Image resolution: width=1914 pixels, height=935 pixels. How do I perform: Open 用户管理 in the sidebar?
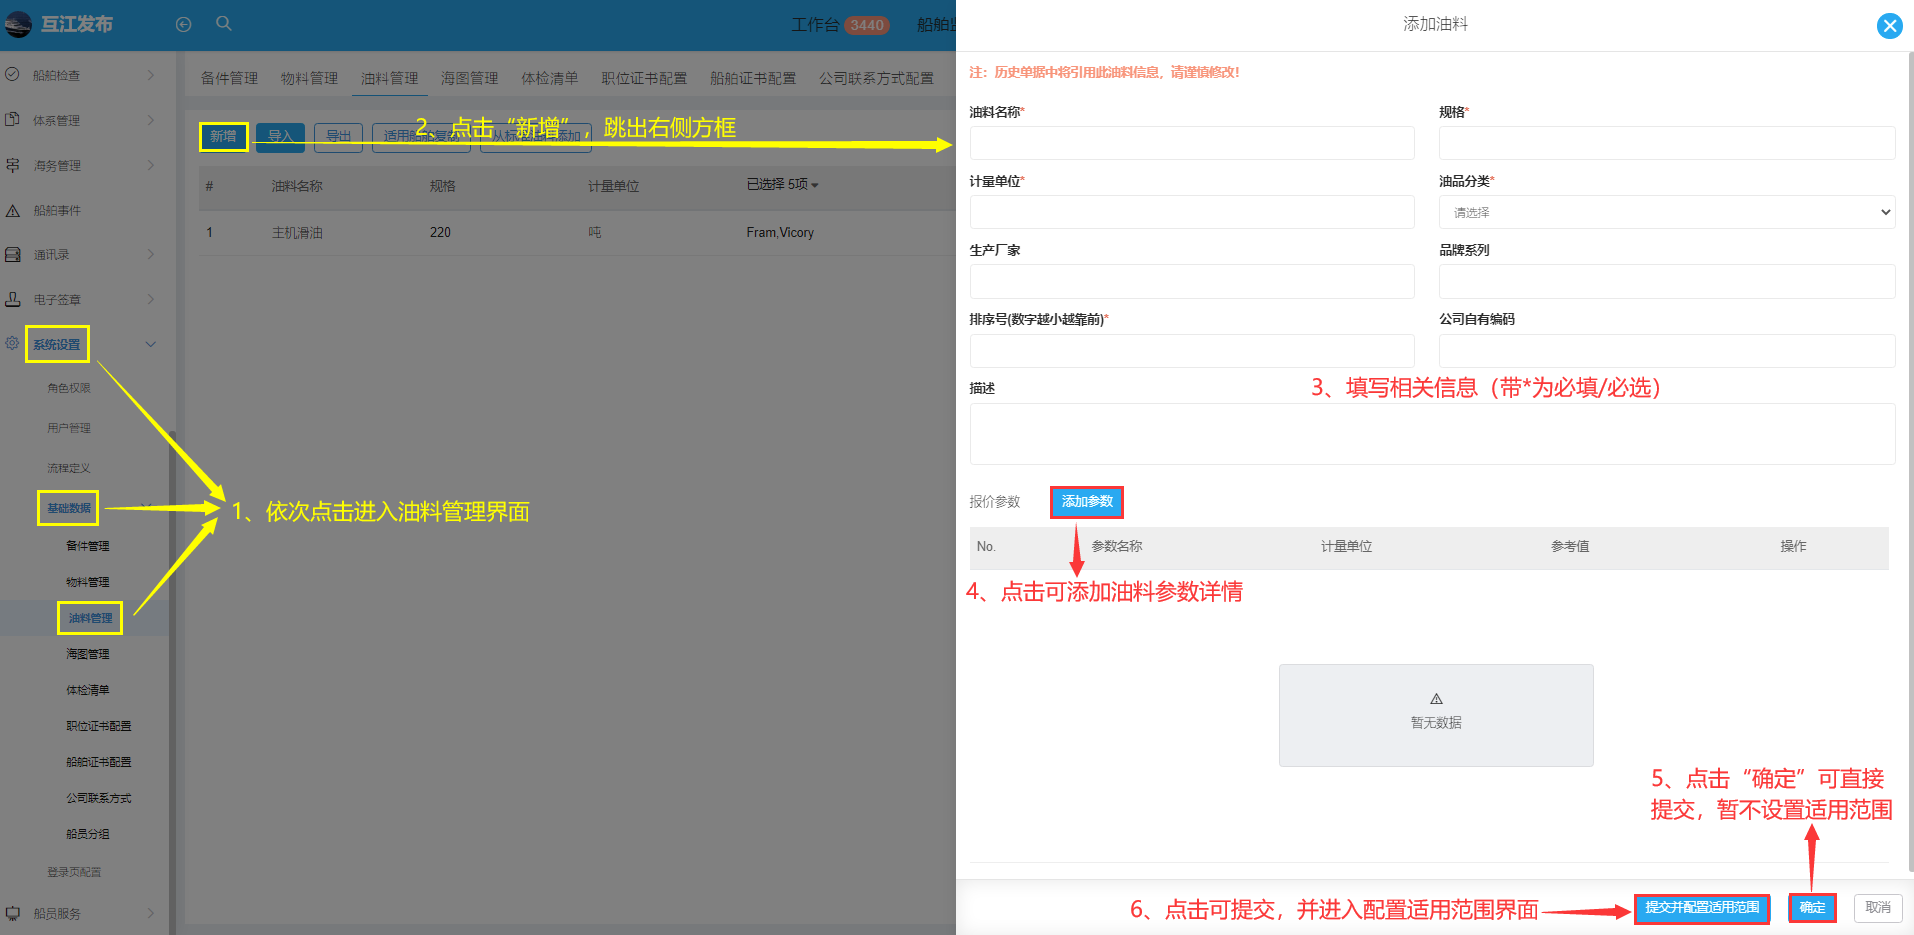click(x=69, y=428)
